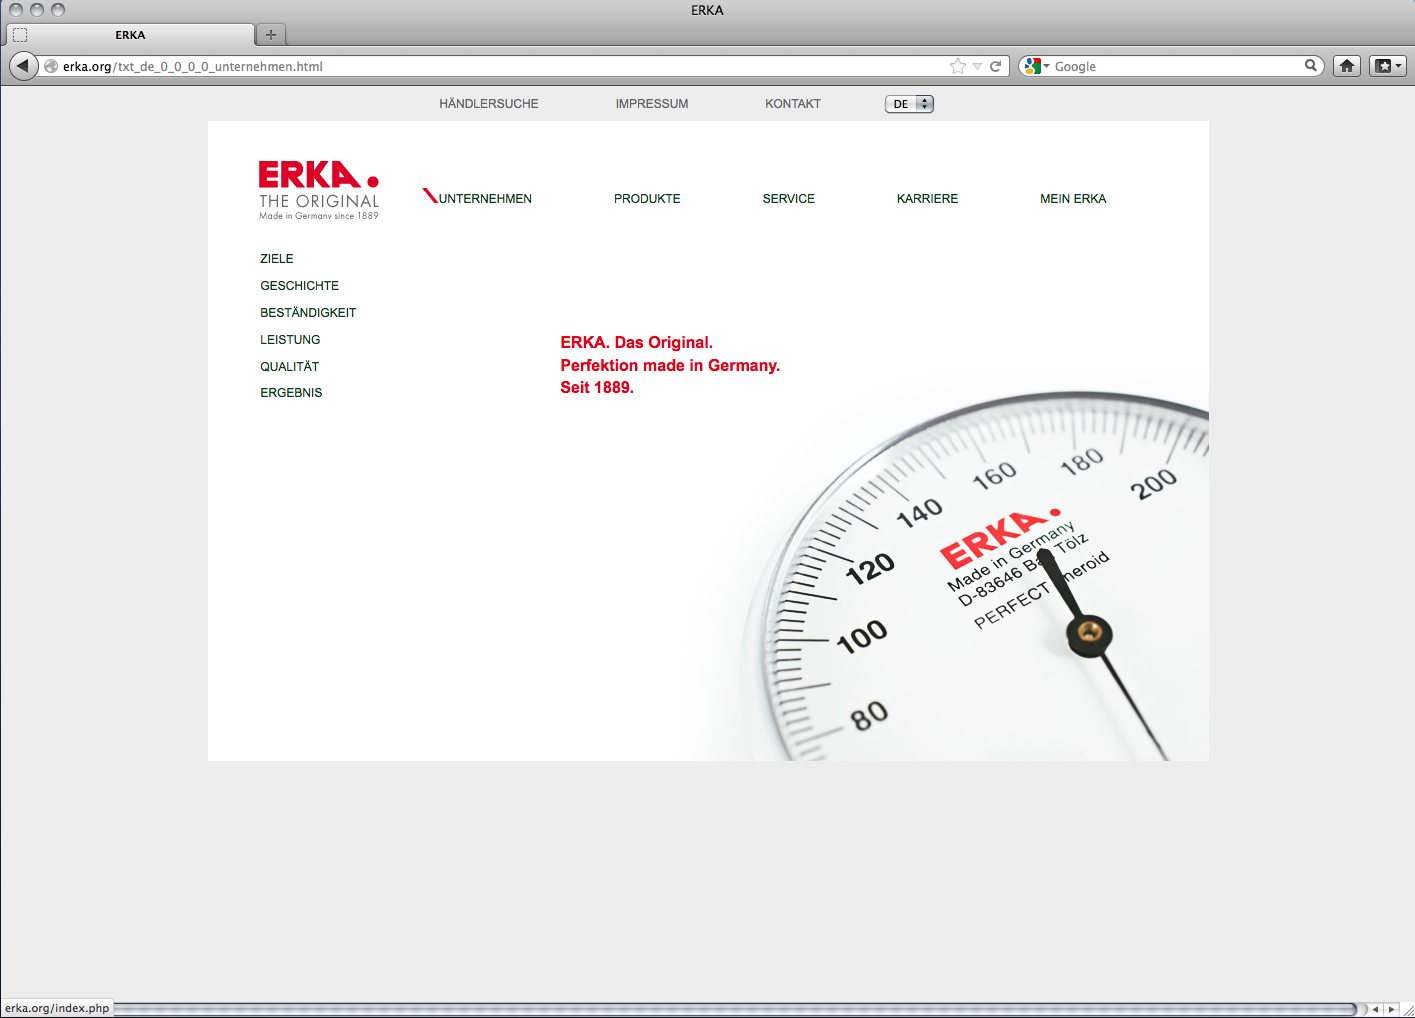This screenshot has height=1018, width=1415.
Task: Bookmark this page with the star icon
Action: click(957, 66)
